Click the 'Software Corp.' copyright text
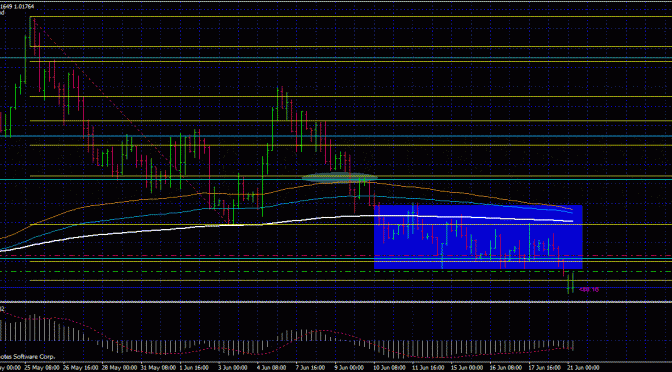Screen dimensions: 672x372 tap(35, 357)
